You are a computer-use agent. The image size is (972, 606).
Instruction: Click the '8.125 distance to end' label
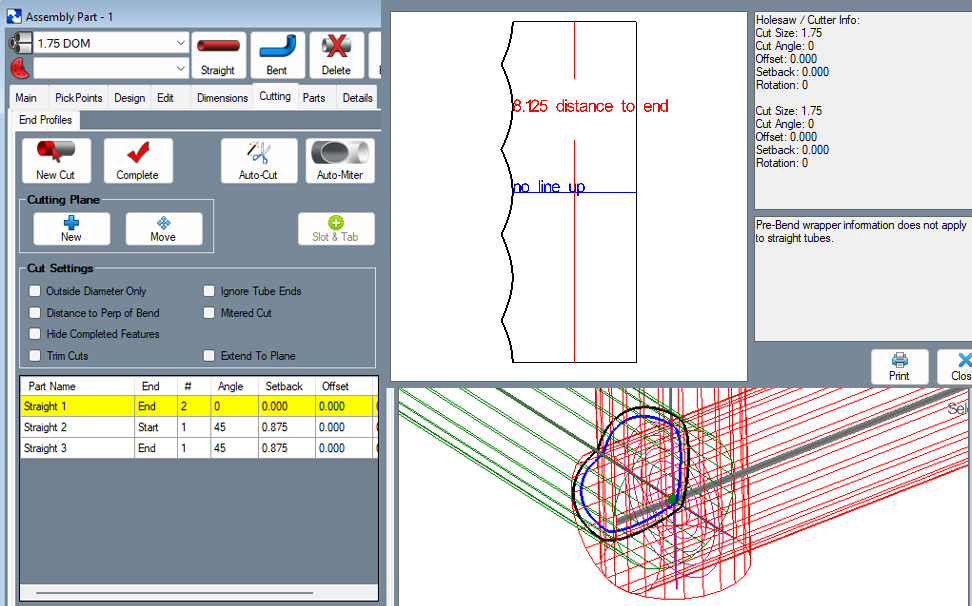coord(591,106)
